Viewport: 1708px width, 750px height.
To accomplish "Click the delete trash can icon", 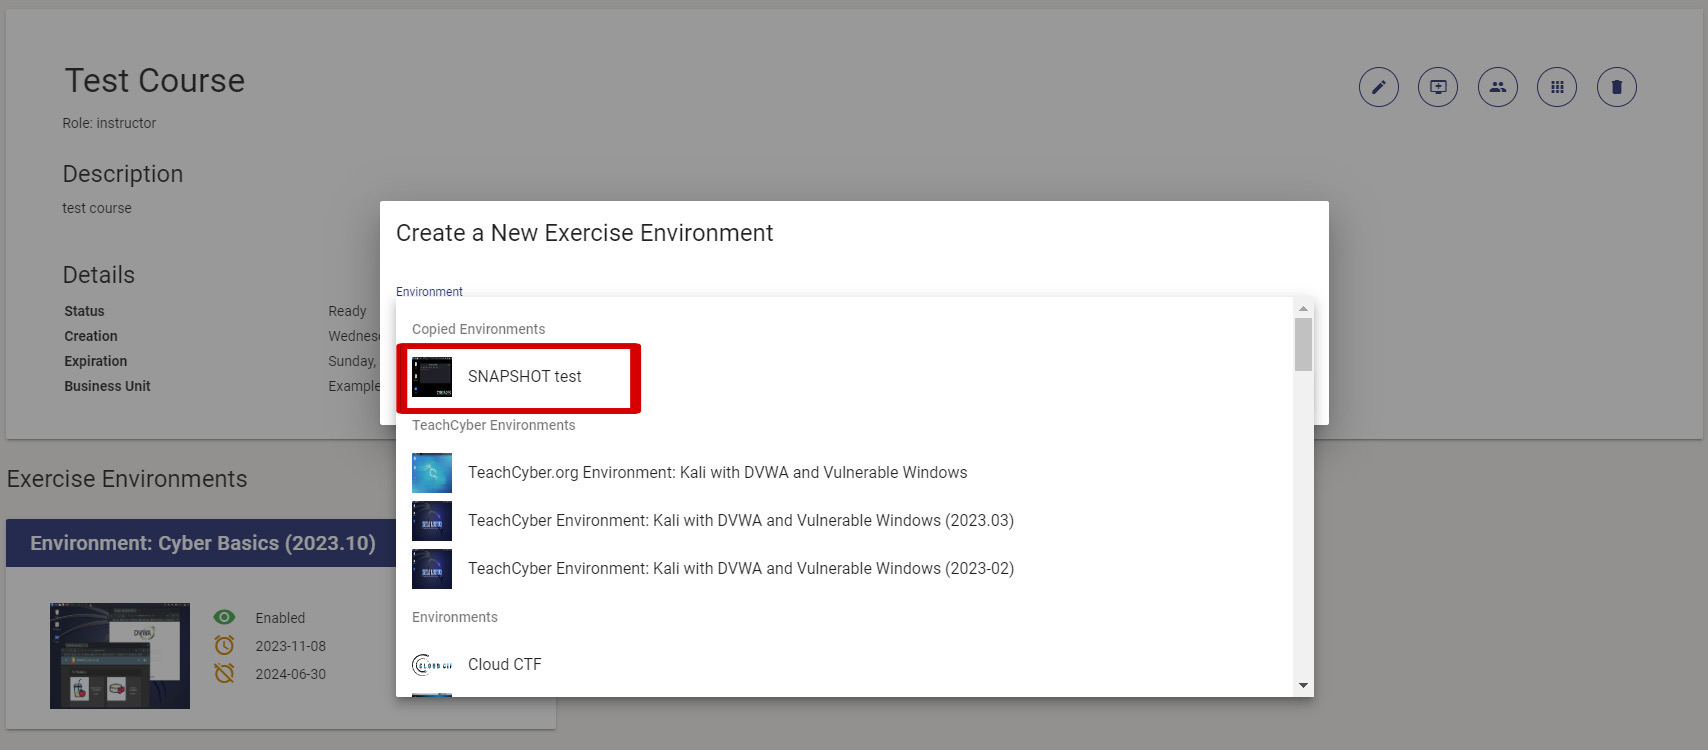I will pos(1616,87).
